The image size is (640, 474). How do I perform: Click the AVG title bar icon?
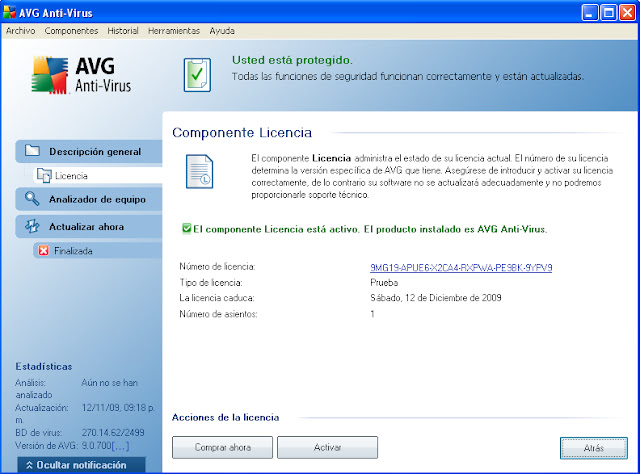click(9, 12)
